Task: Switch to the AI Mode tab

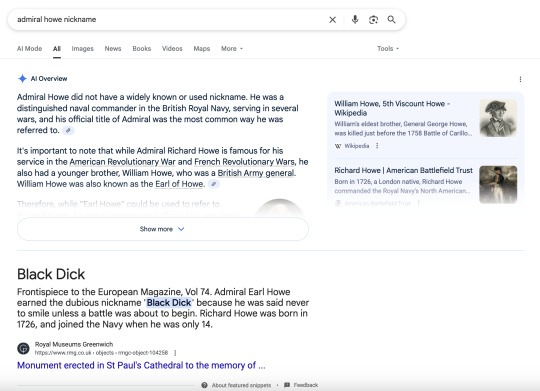Action: 29,49
